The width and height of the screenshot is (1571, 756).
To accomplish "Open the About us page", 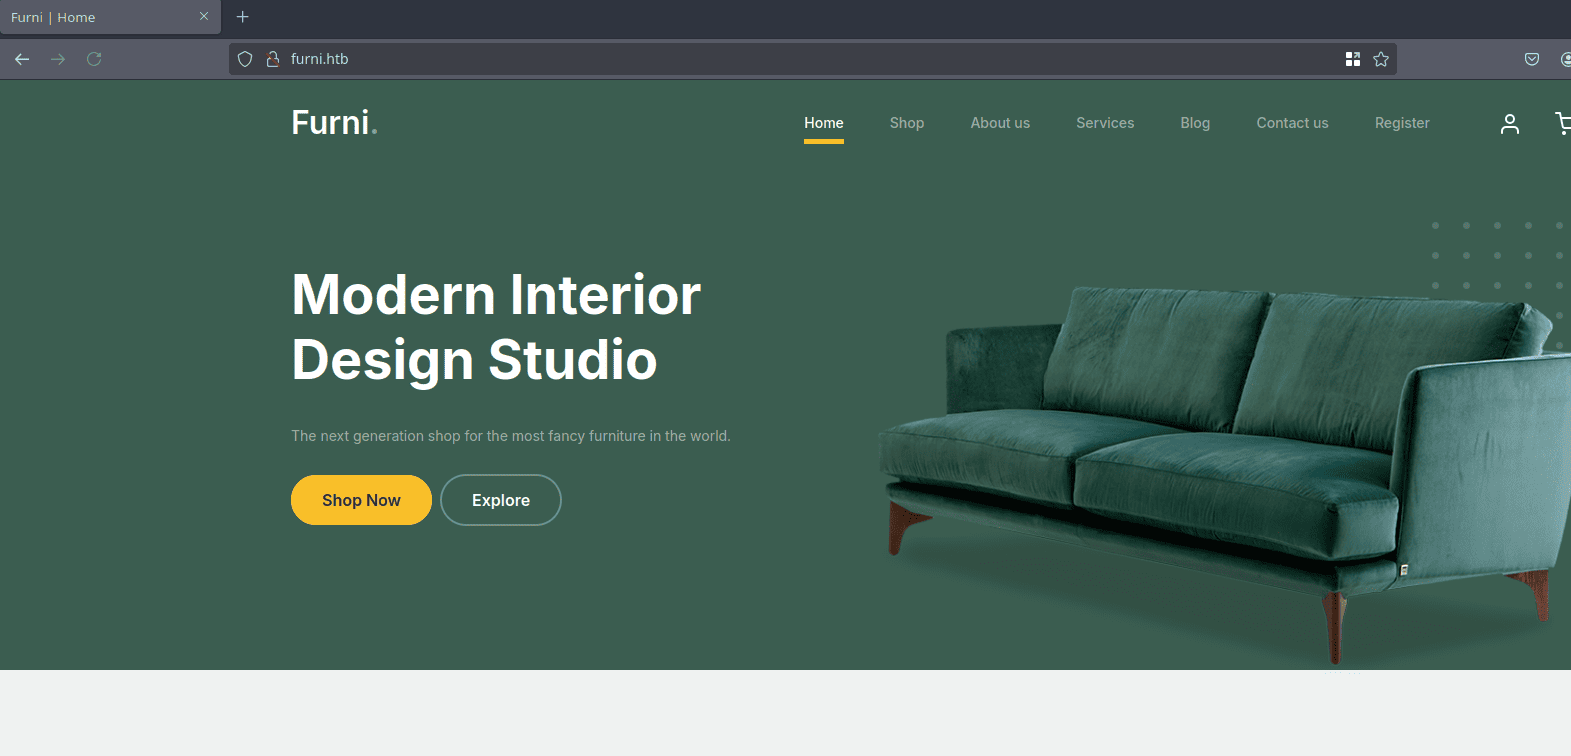I will [1000, 123].
